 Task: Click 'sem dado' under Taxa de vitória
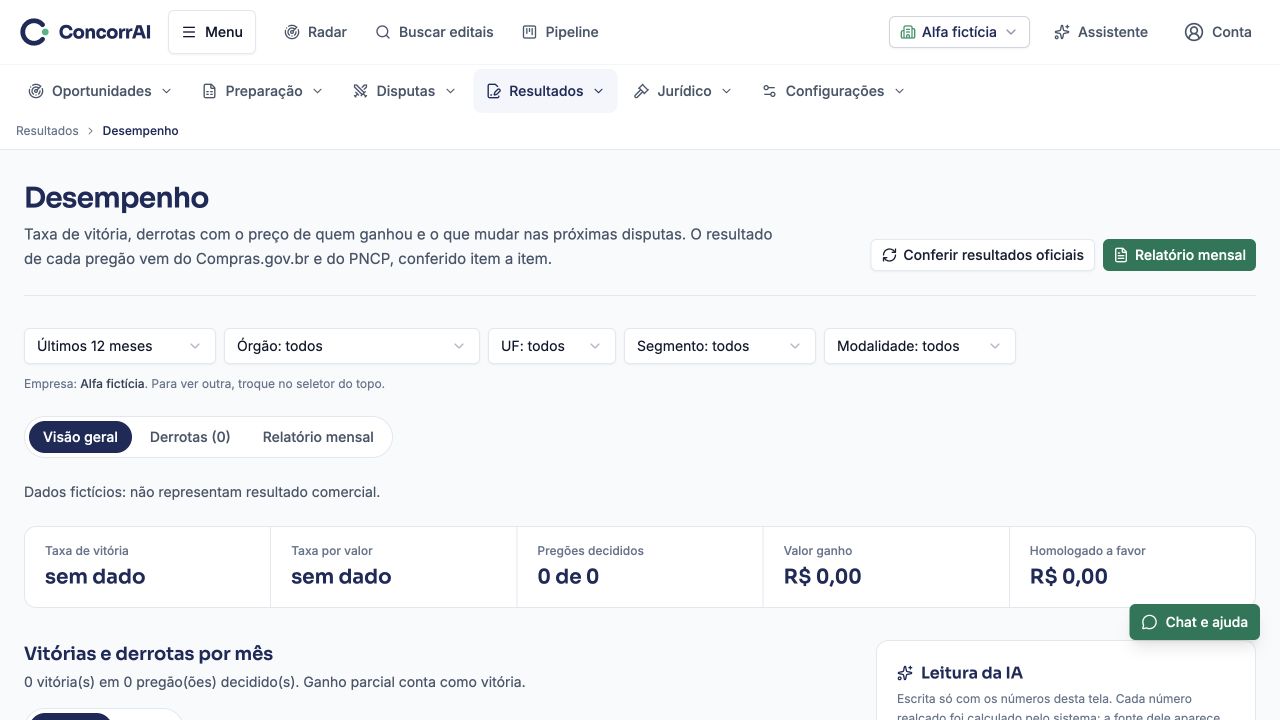95,576
